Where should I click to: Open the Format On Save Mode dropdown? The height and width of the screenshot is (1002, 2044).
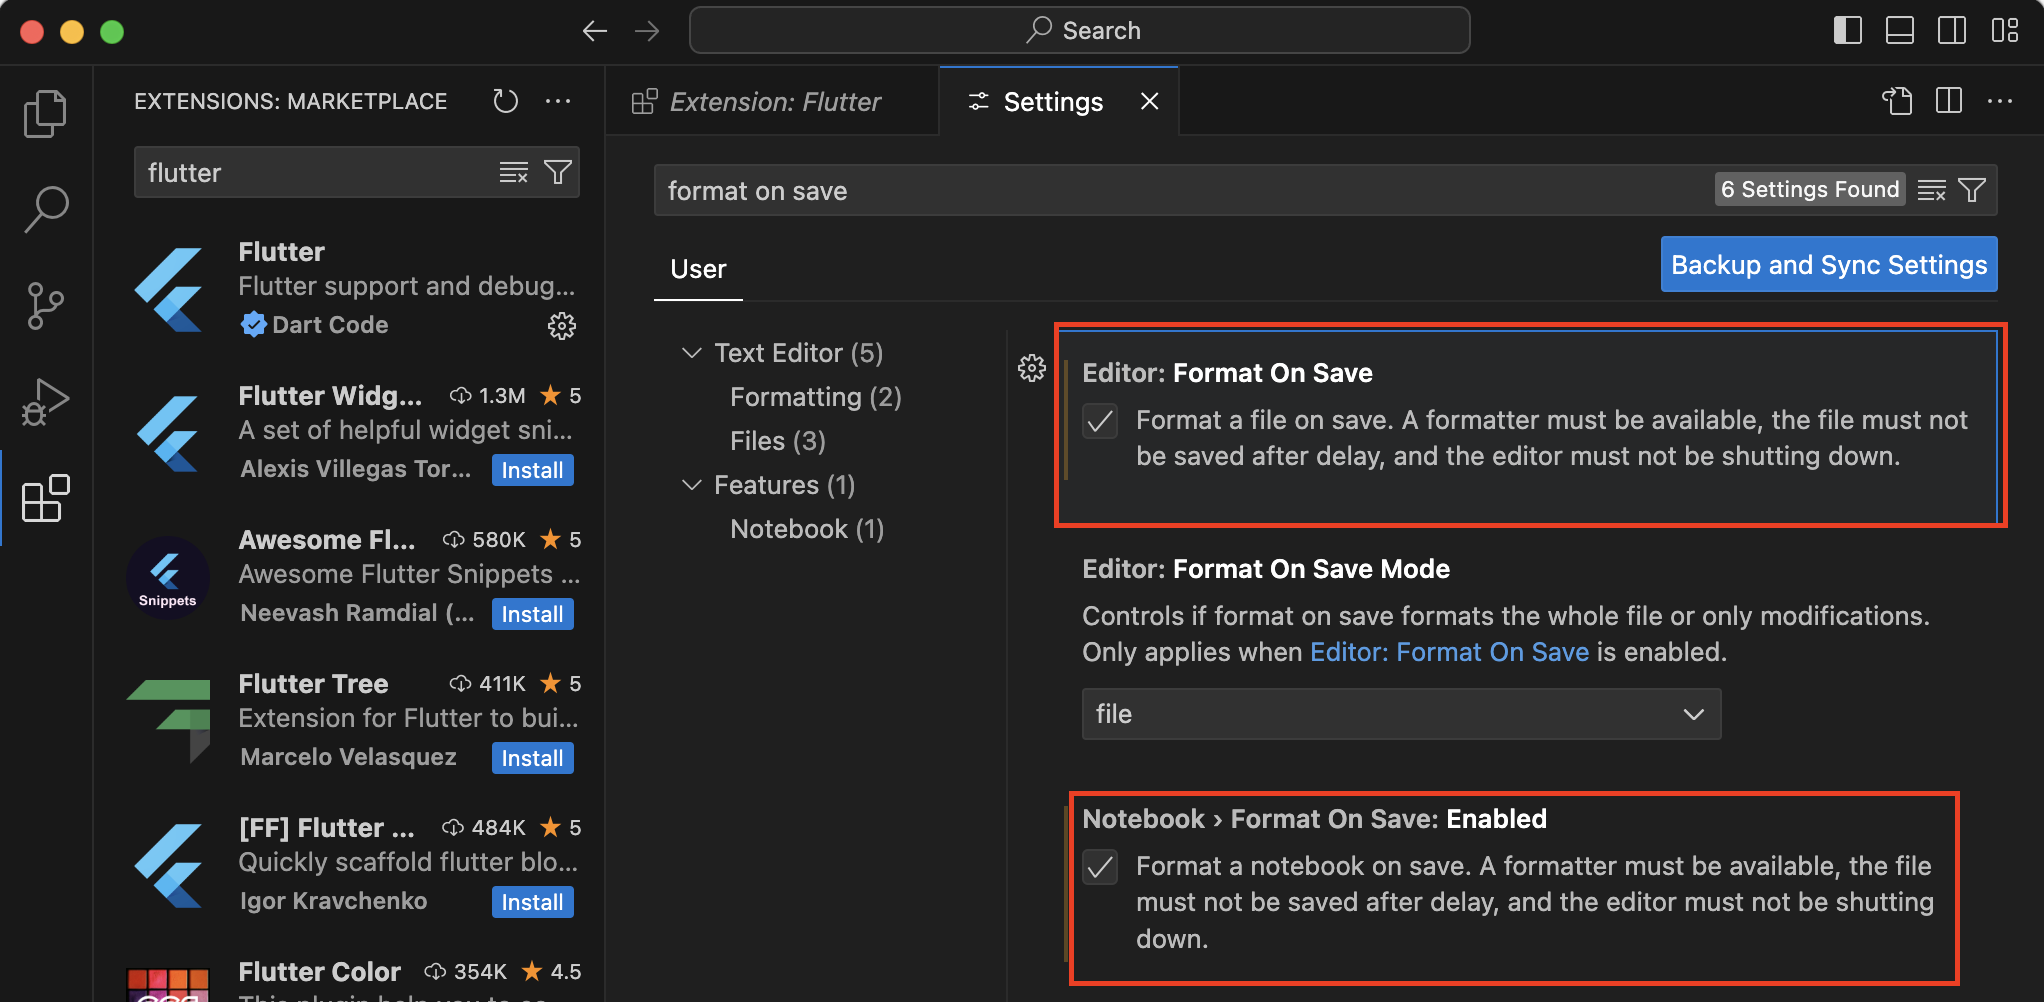(x=1400, y=714)
